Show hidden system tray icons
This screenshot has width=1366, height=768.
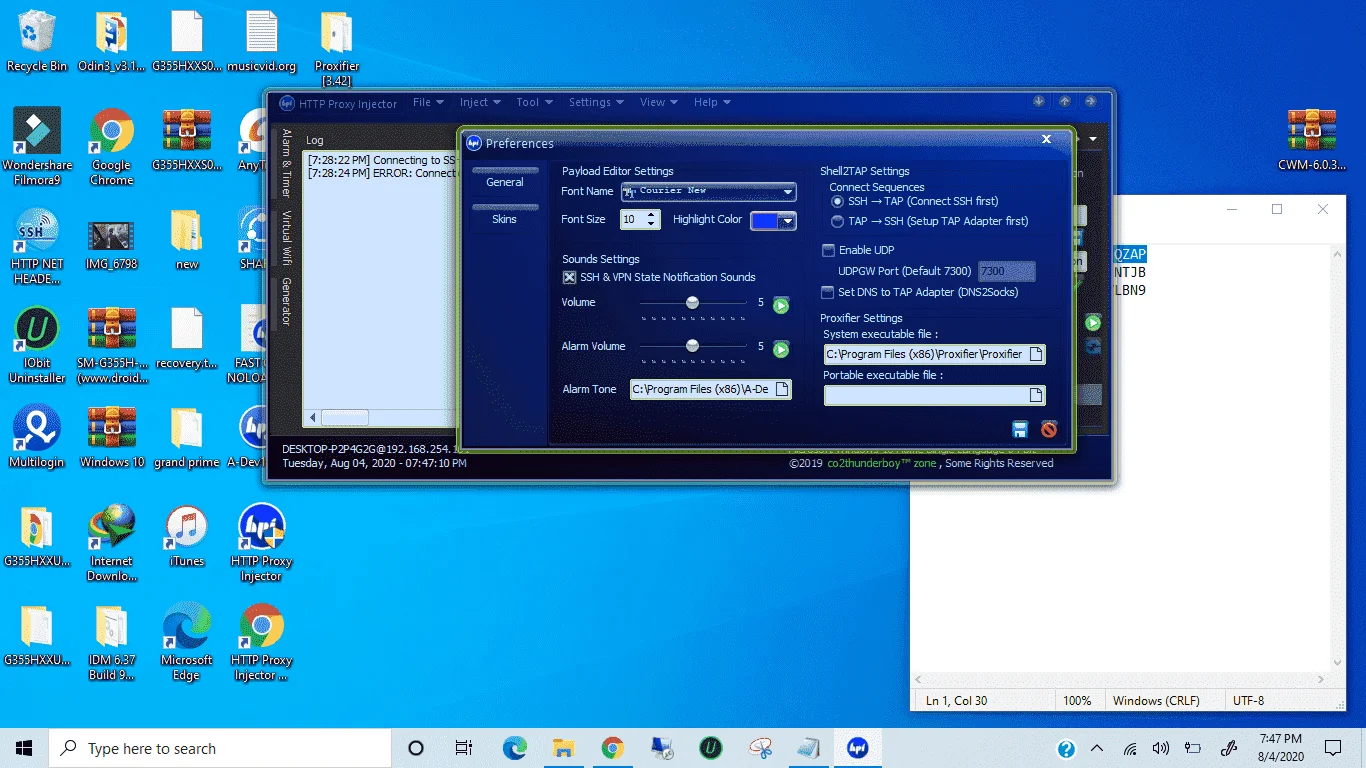pos(1097,748)
